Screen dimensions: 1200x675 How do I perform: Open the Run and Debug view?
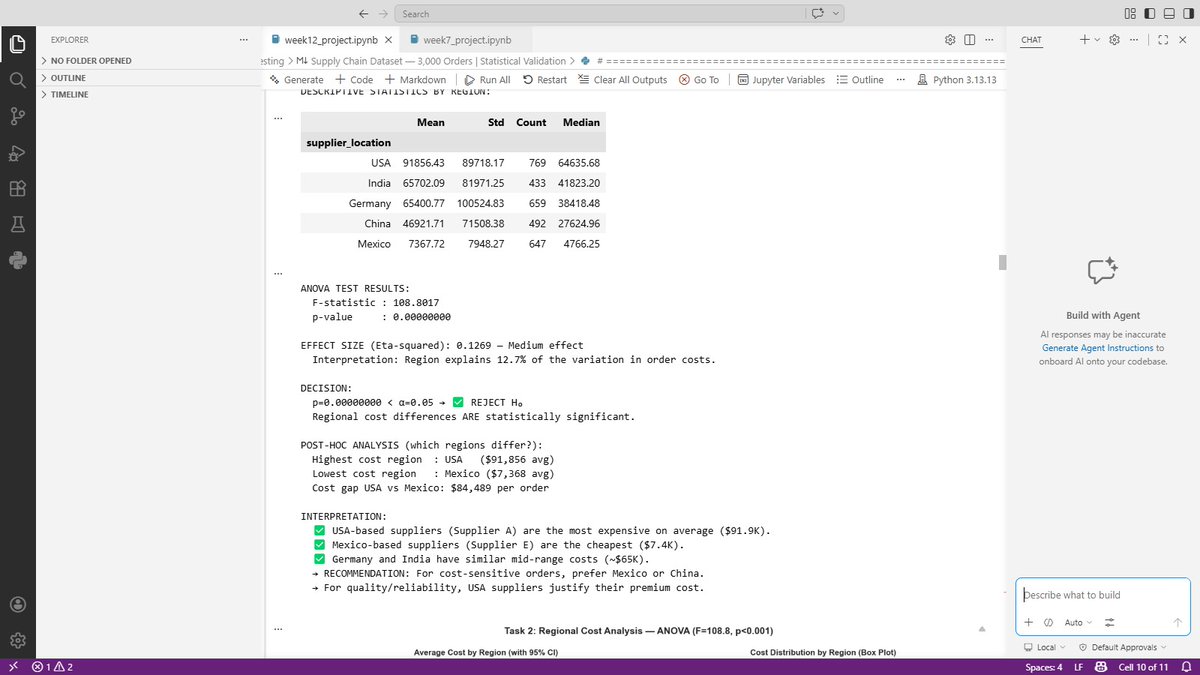[17, 152]
